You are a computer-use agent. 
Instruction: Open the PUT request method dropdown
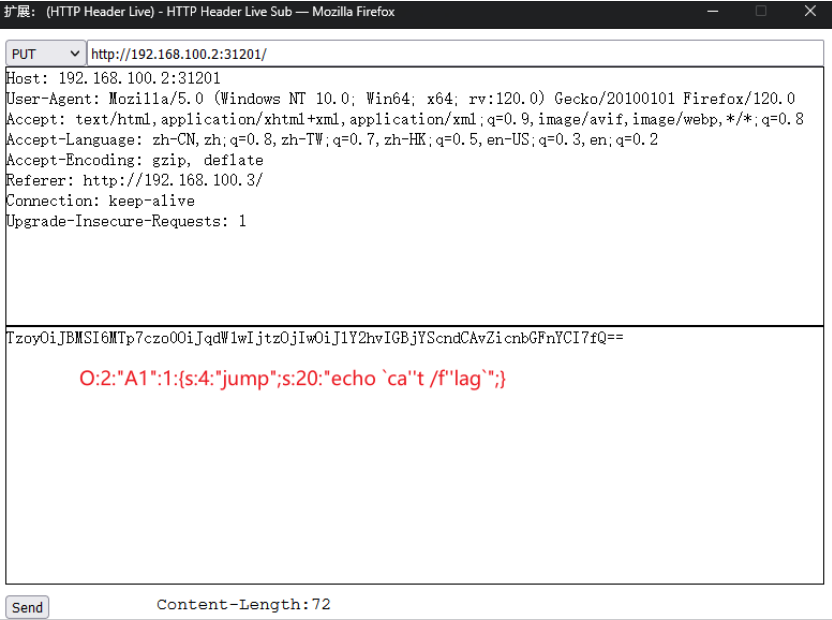point(46,54)
